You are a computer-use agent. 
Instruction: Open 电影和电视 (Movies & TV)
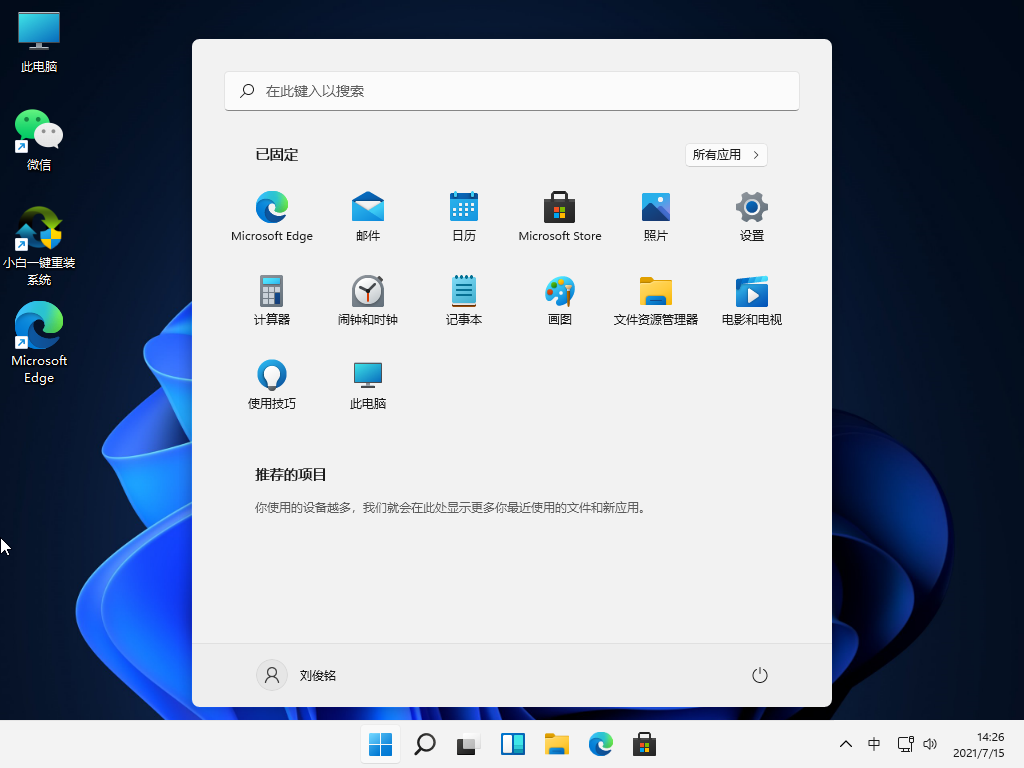[751, 299]
